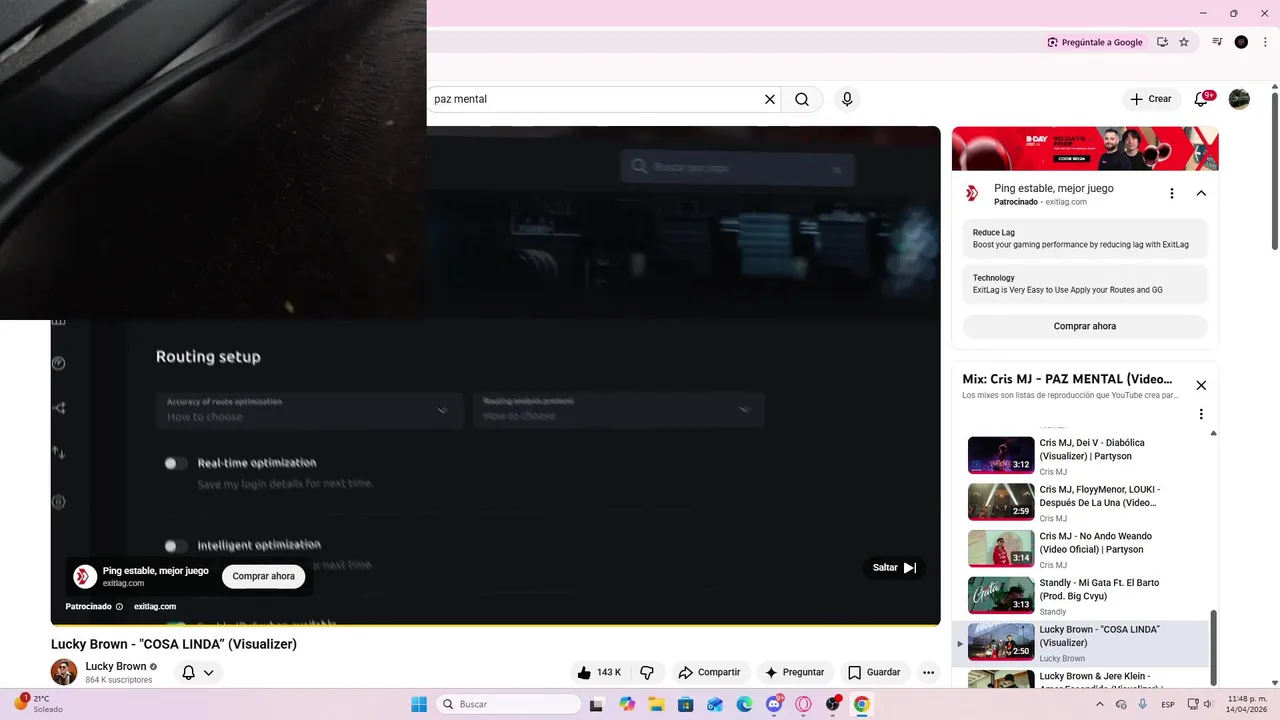Click the page vertical scrollbar

(x=1274, y=170)
